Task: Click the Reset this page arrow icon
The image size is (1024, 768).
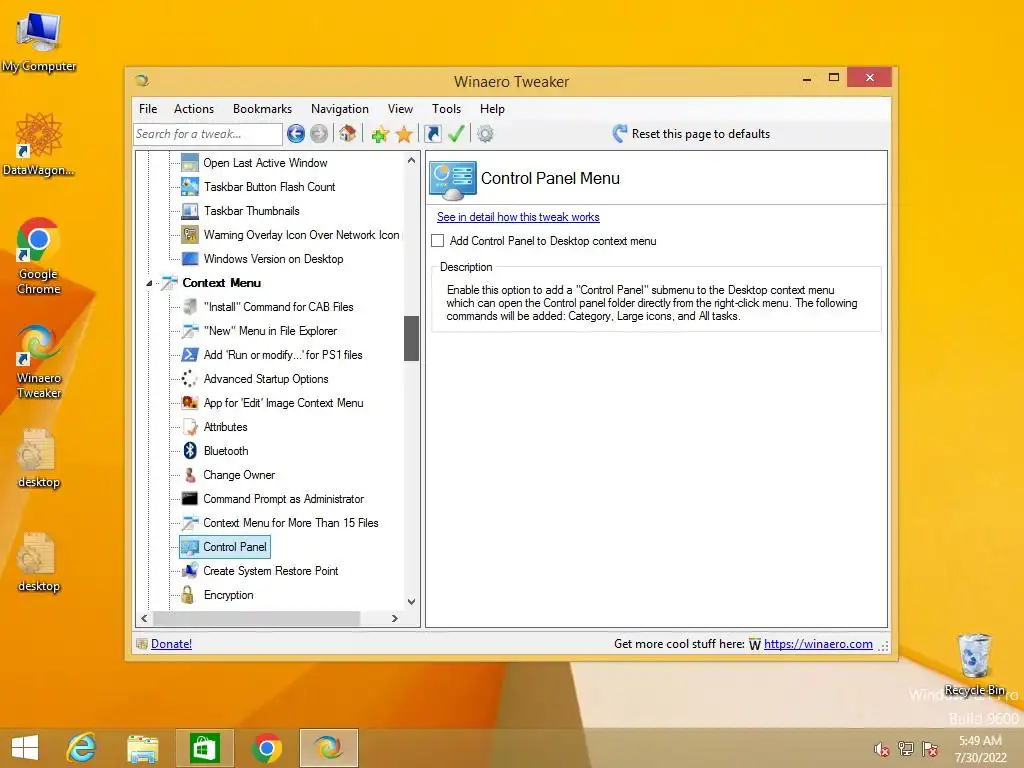Action: (619, 134)
